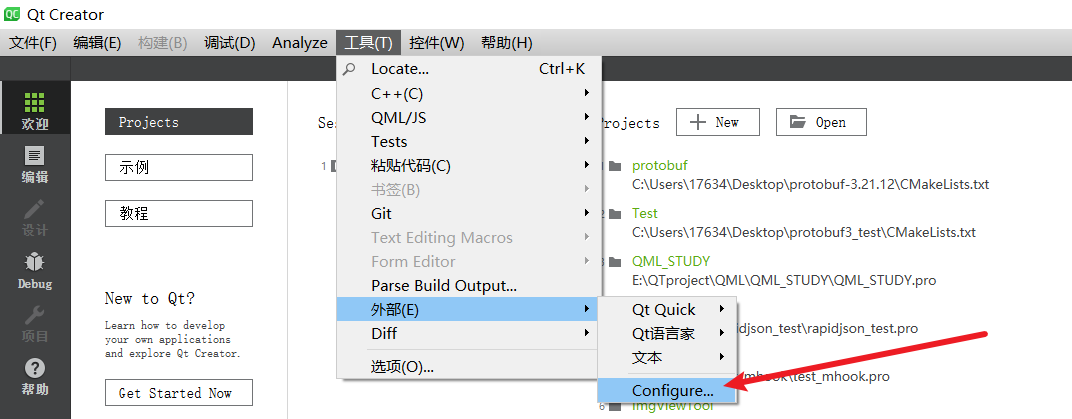The height and width of the screenshot is (419, 1072).
Task: Expand the 外部(E) submenu
Action: pos(469,310)
